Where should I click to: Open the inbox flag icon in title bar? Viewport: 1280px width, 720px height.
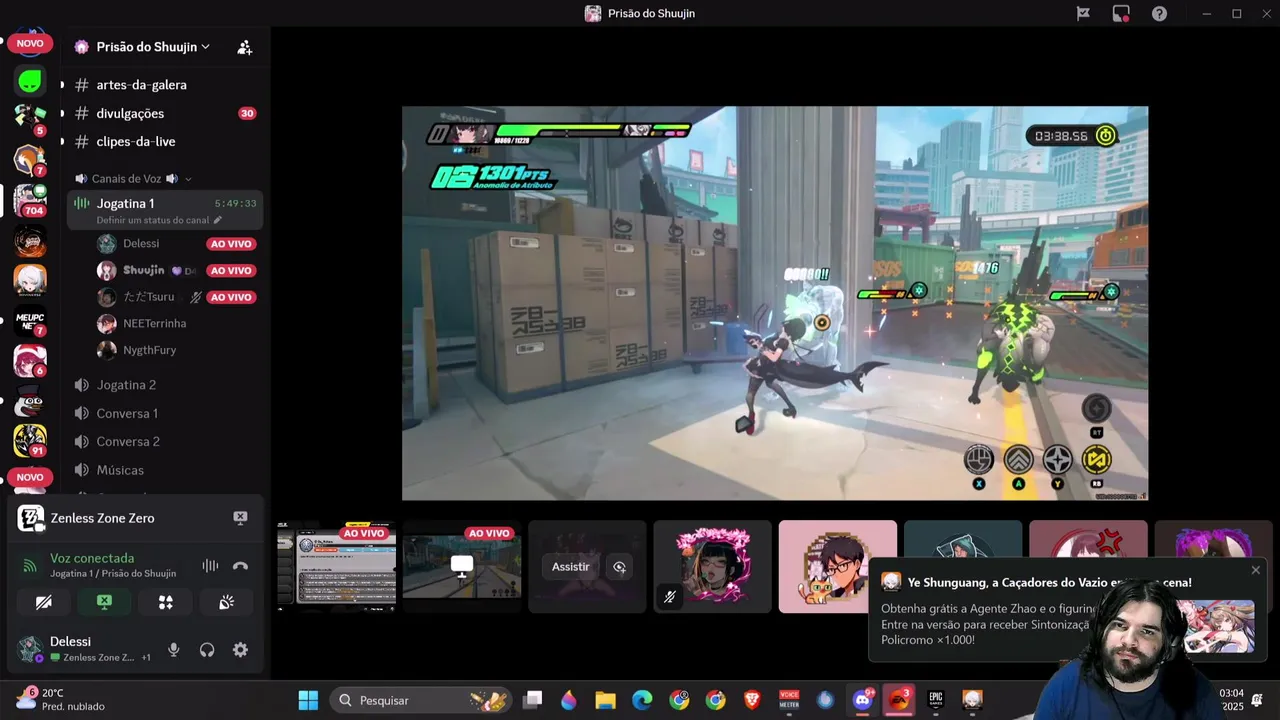(1083, 13)
